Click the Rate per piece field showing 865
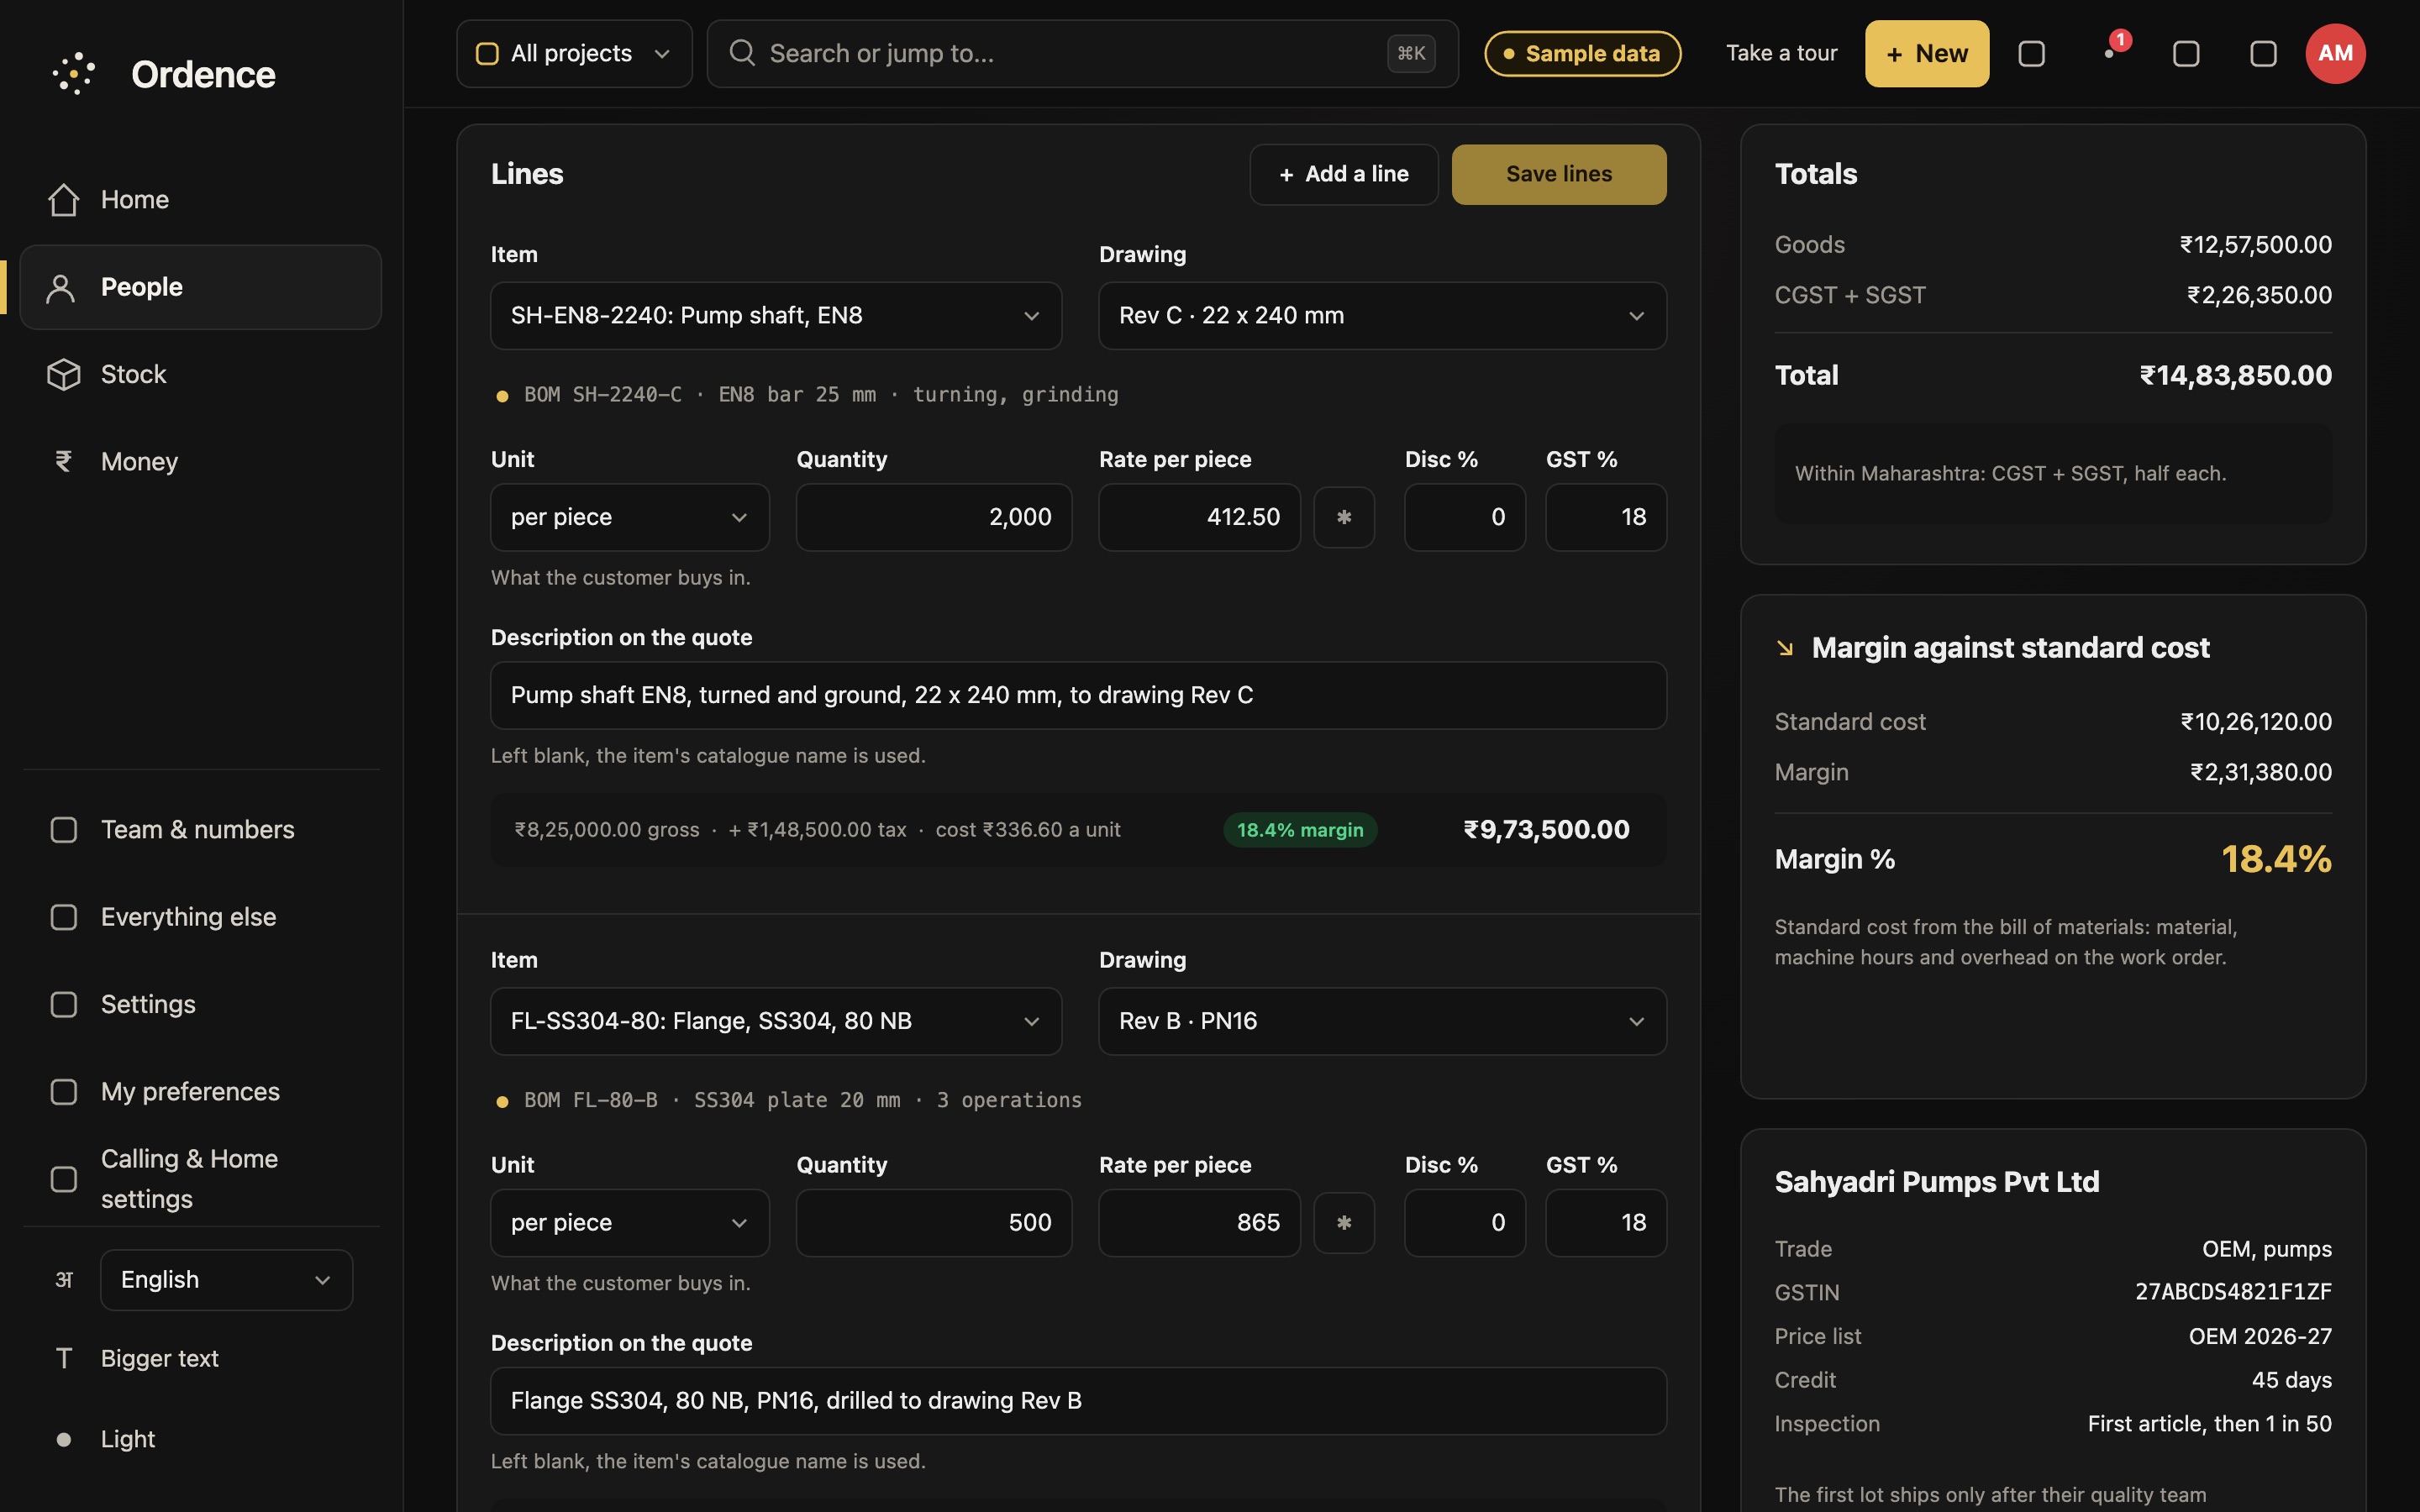Viewport: 2420px width, 1512px height. pyautogui.click(x=1199, y=1222)
